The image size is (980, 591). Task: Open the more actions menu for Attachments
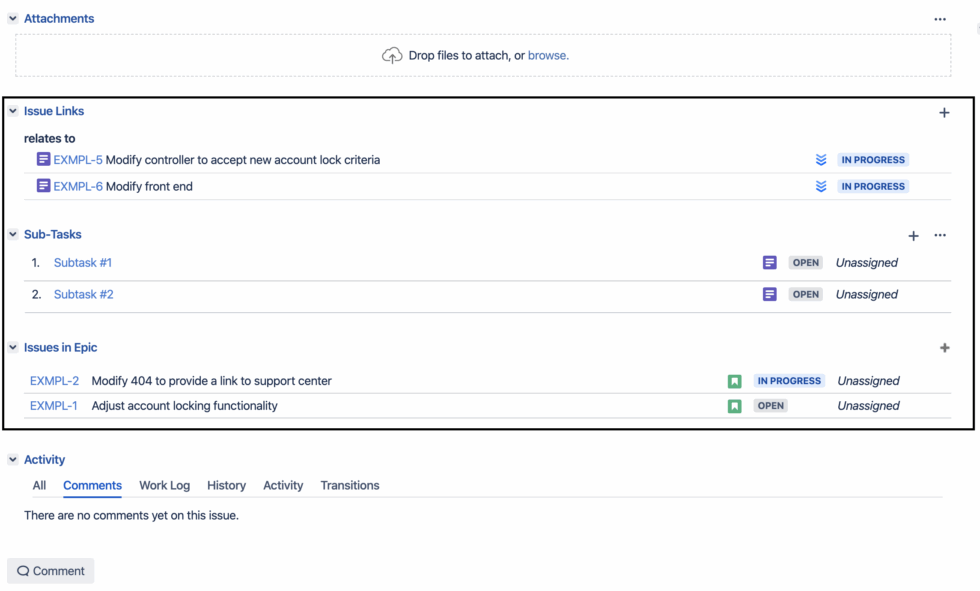pos(939,18)
